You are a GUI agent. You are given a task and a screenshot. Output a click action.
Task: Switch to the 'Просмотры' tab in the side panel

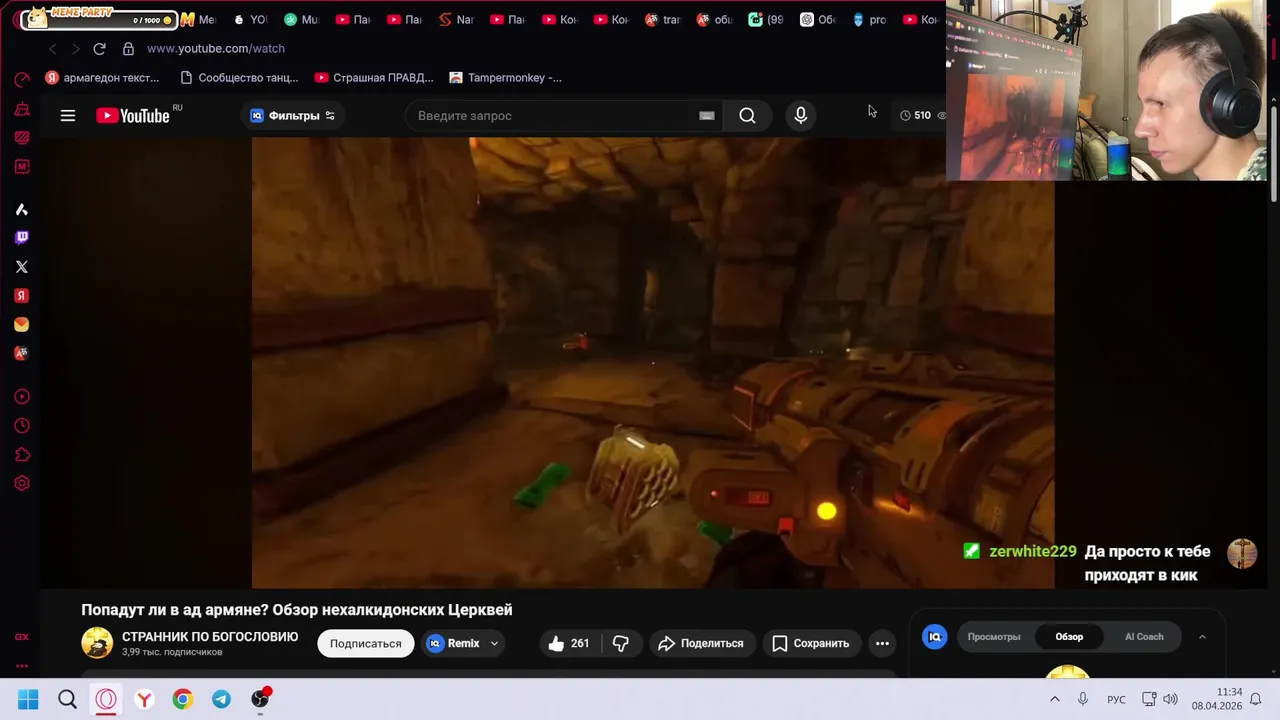994,637
